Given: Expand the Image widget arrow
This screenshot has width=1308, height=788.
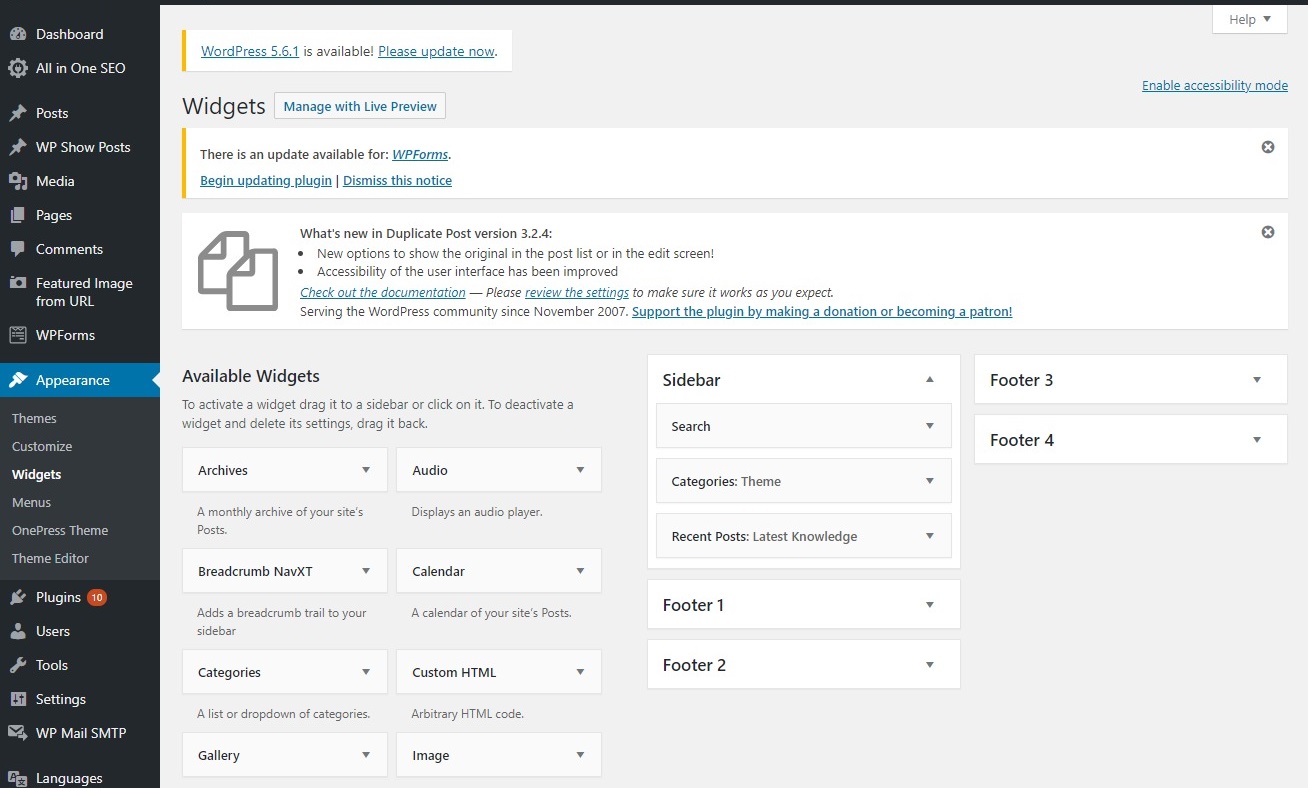Looking at the screenshot, I should [x=580, y=755].
